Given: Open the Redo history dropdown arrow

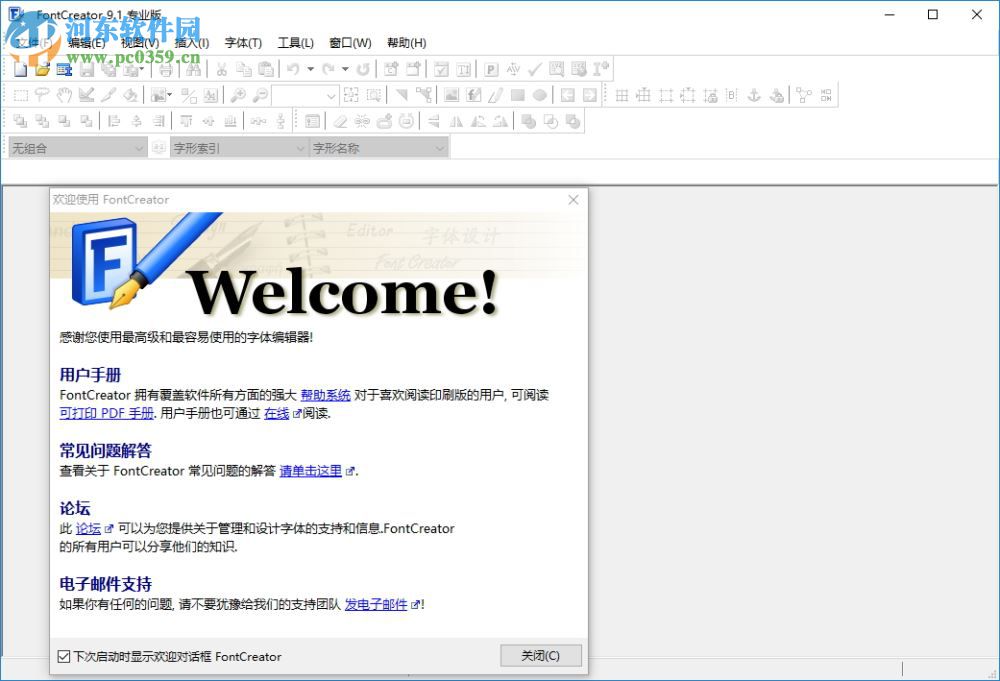Looking at the screenshot, I should tap(343, 69).
